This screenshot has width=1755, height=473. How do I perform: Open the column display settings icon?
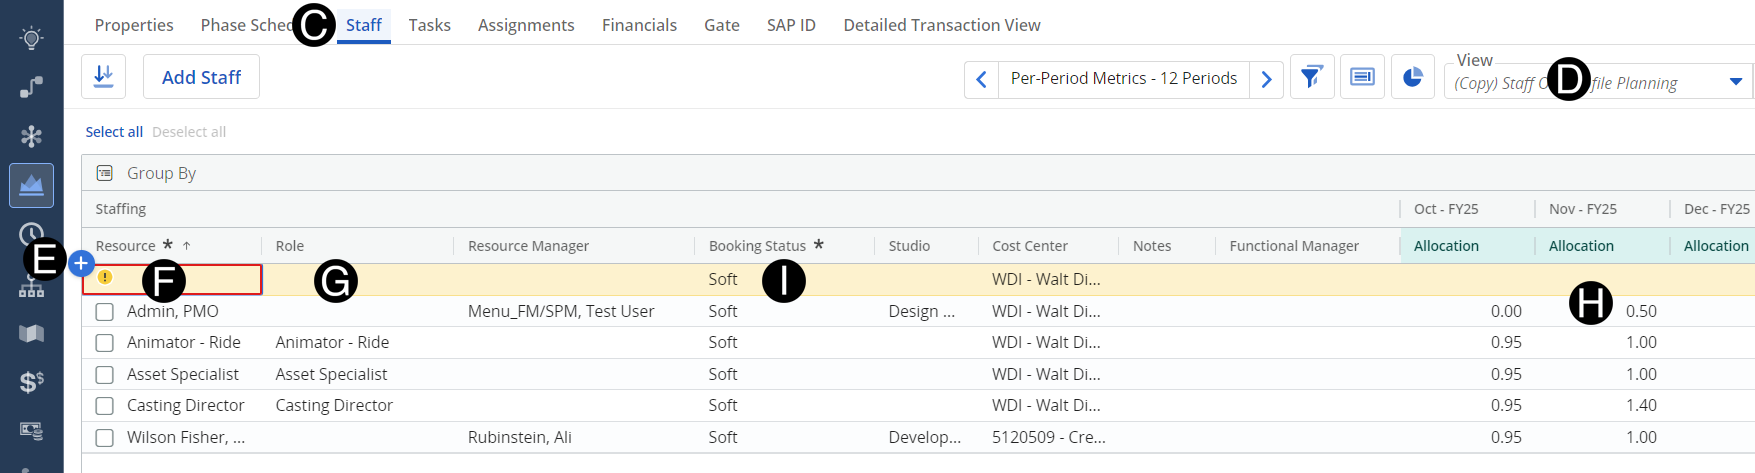click(x=1362, y=77)
